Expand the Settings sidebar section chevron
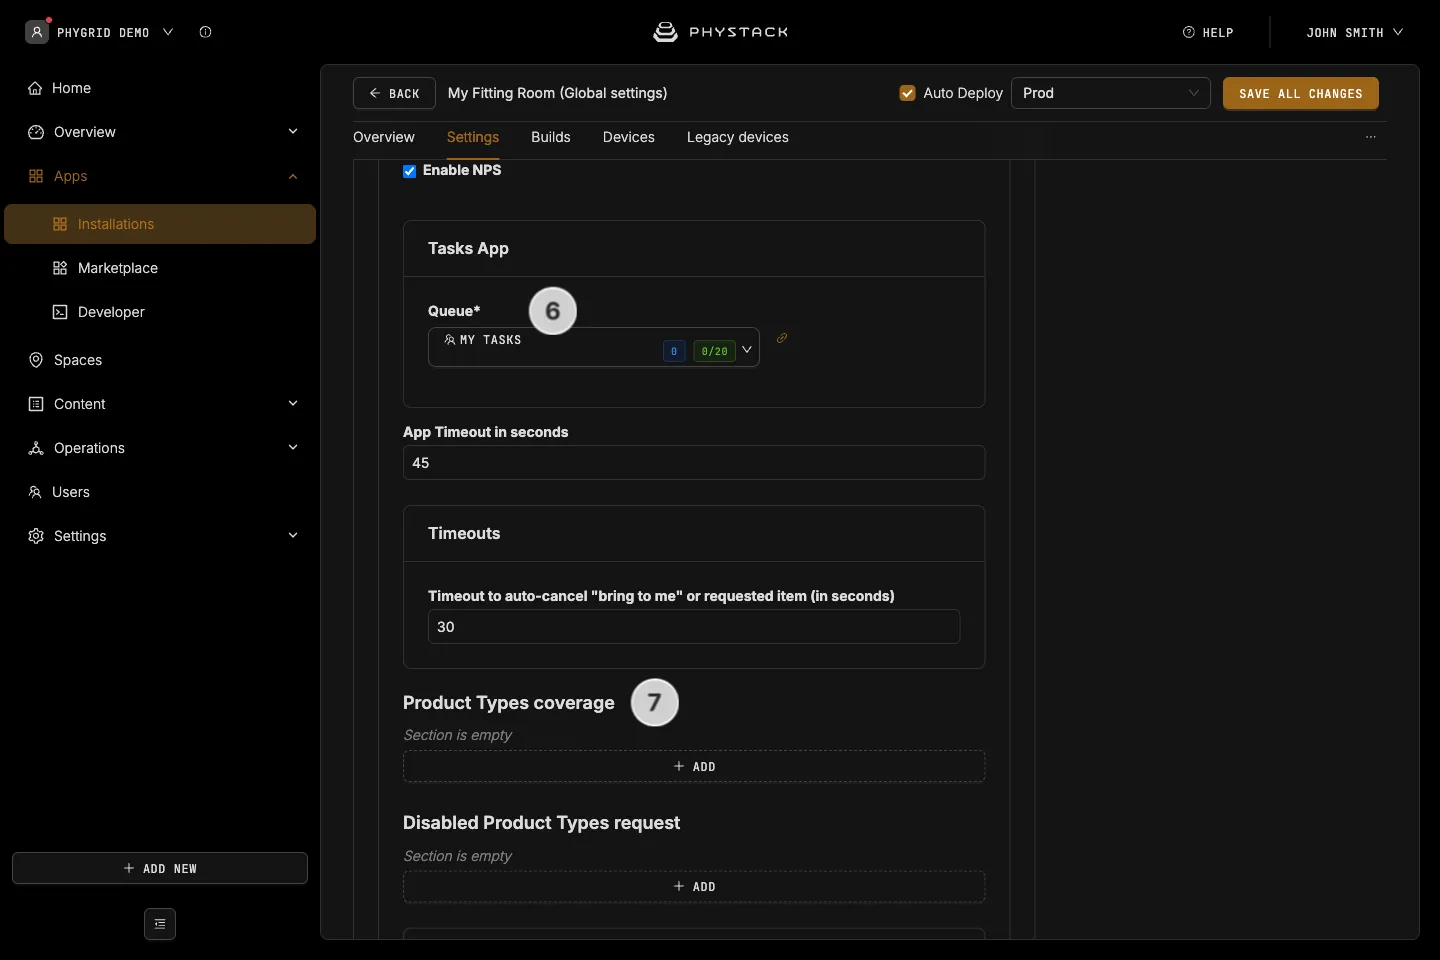 click(293, 536)
